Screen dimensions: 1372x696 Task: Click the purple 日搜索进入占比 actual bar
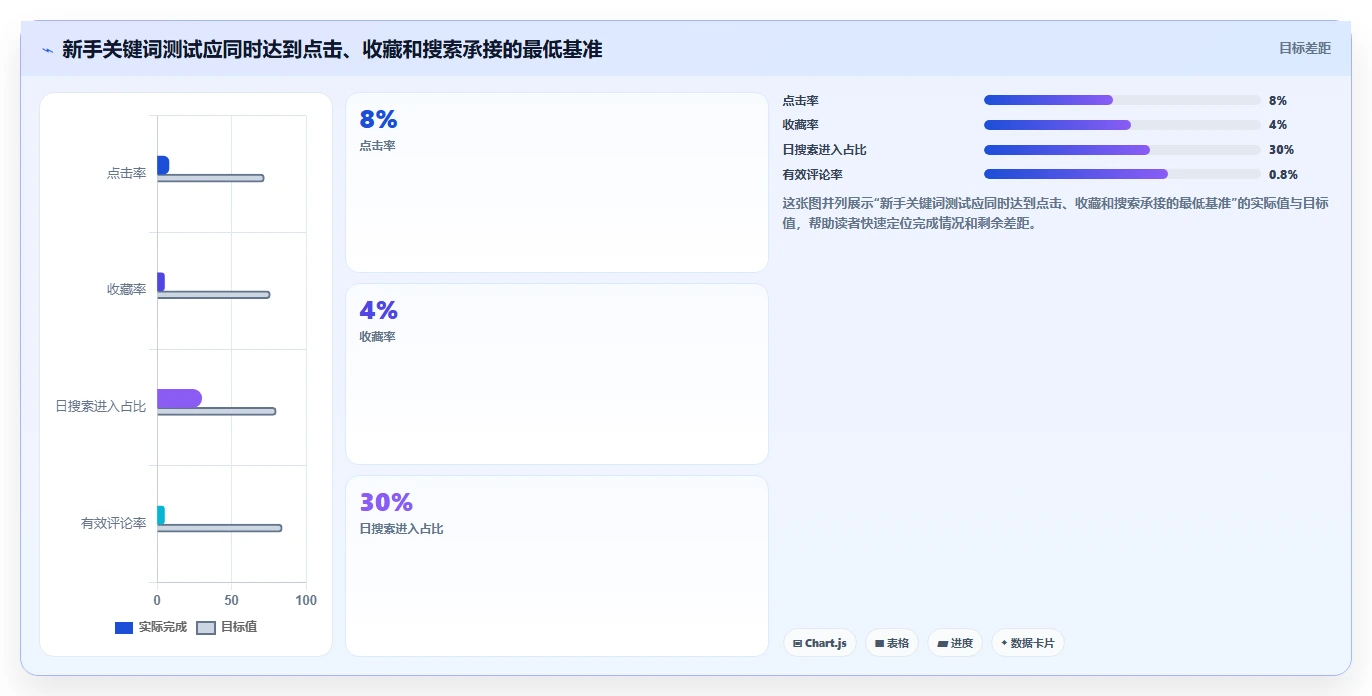tap(179, 398)
